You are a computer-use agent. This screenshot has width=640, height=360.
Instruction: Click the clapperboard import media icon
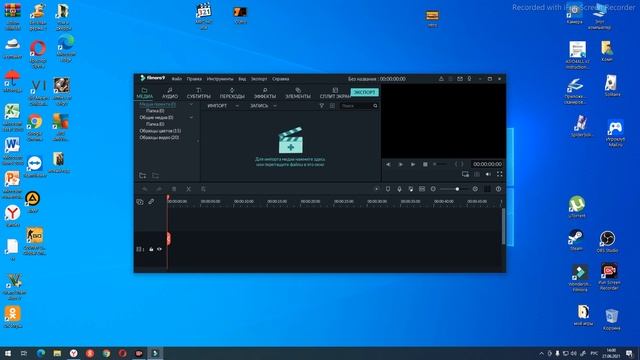291,140
